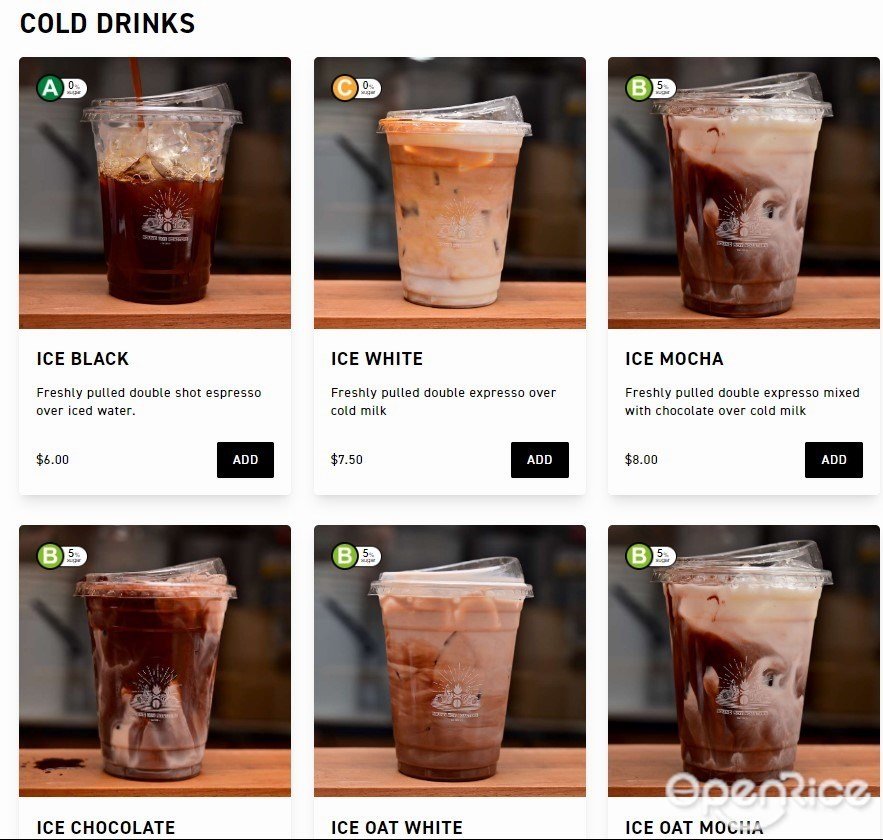Click the grade B badge on Ice Chocolate
The height and width of the screenshot is (840, 883).
(61, 556)
